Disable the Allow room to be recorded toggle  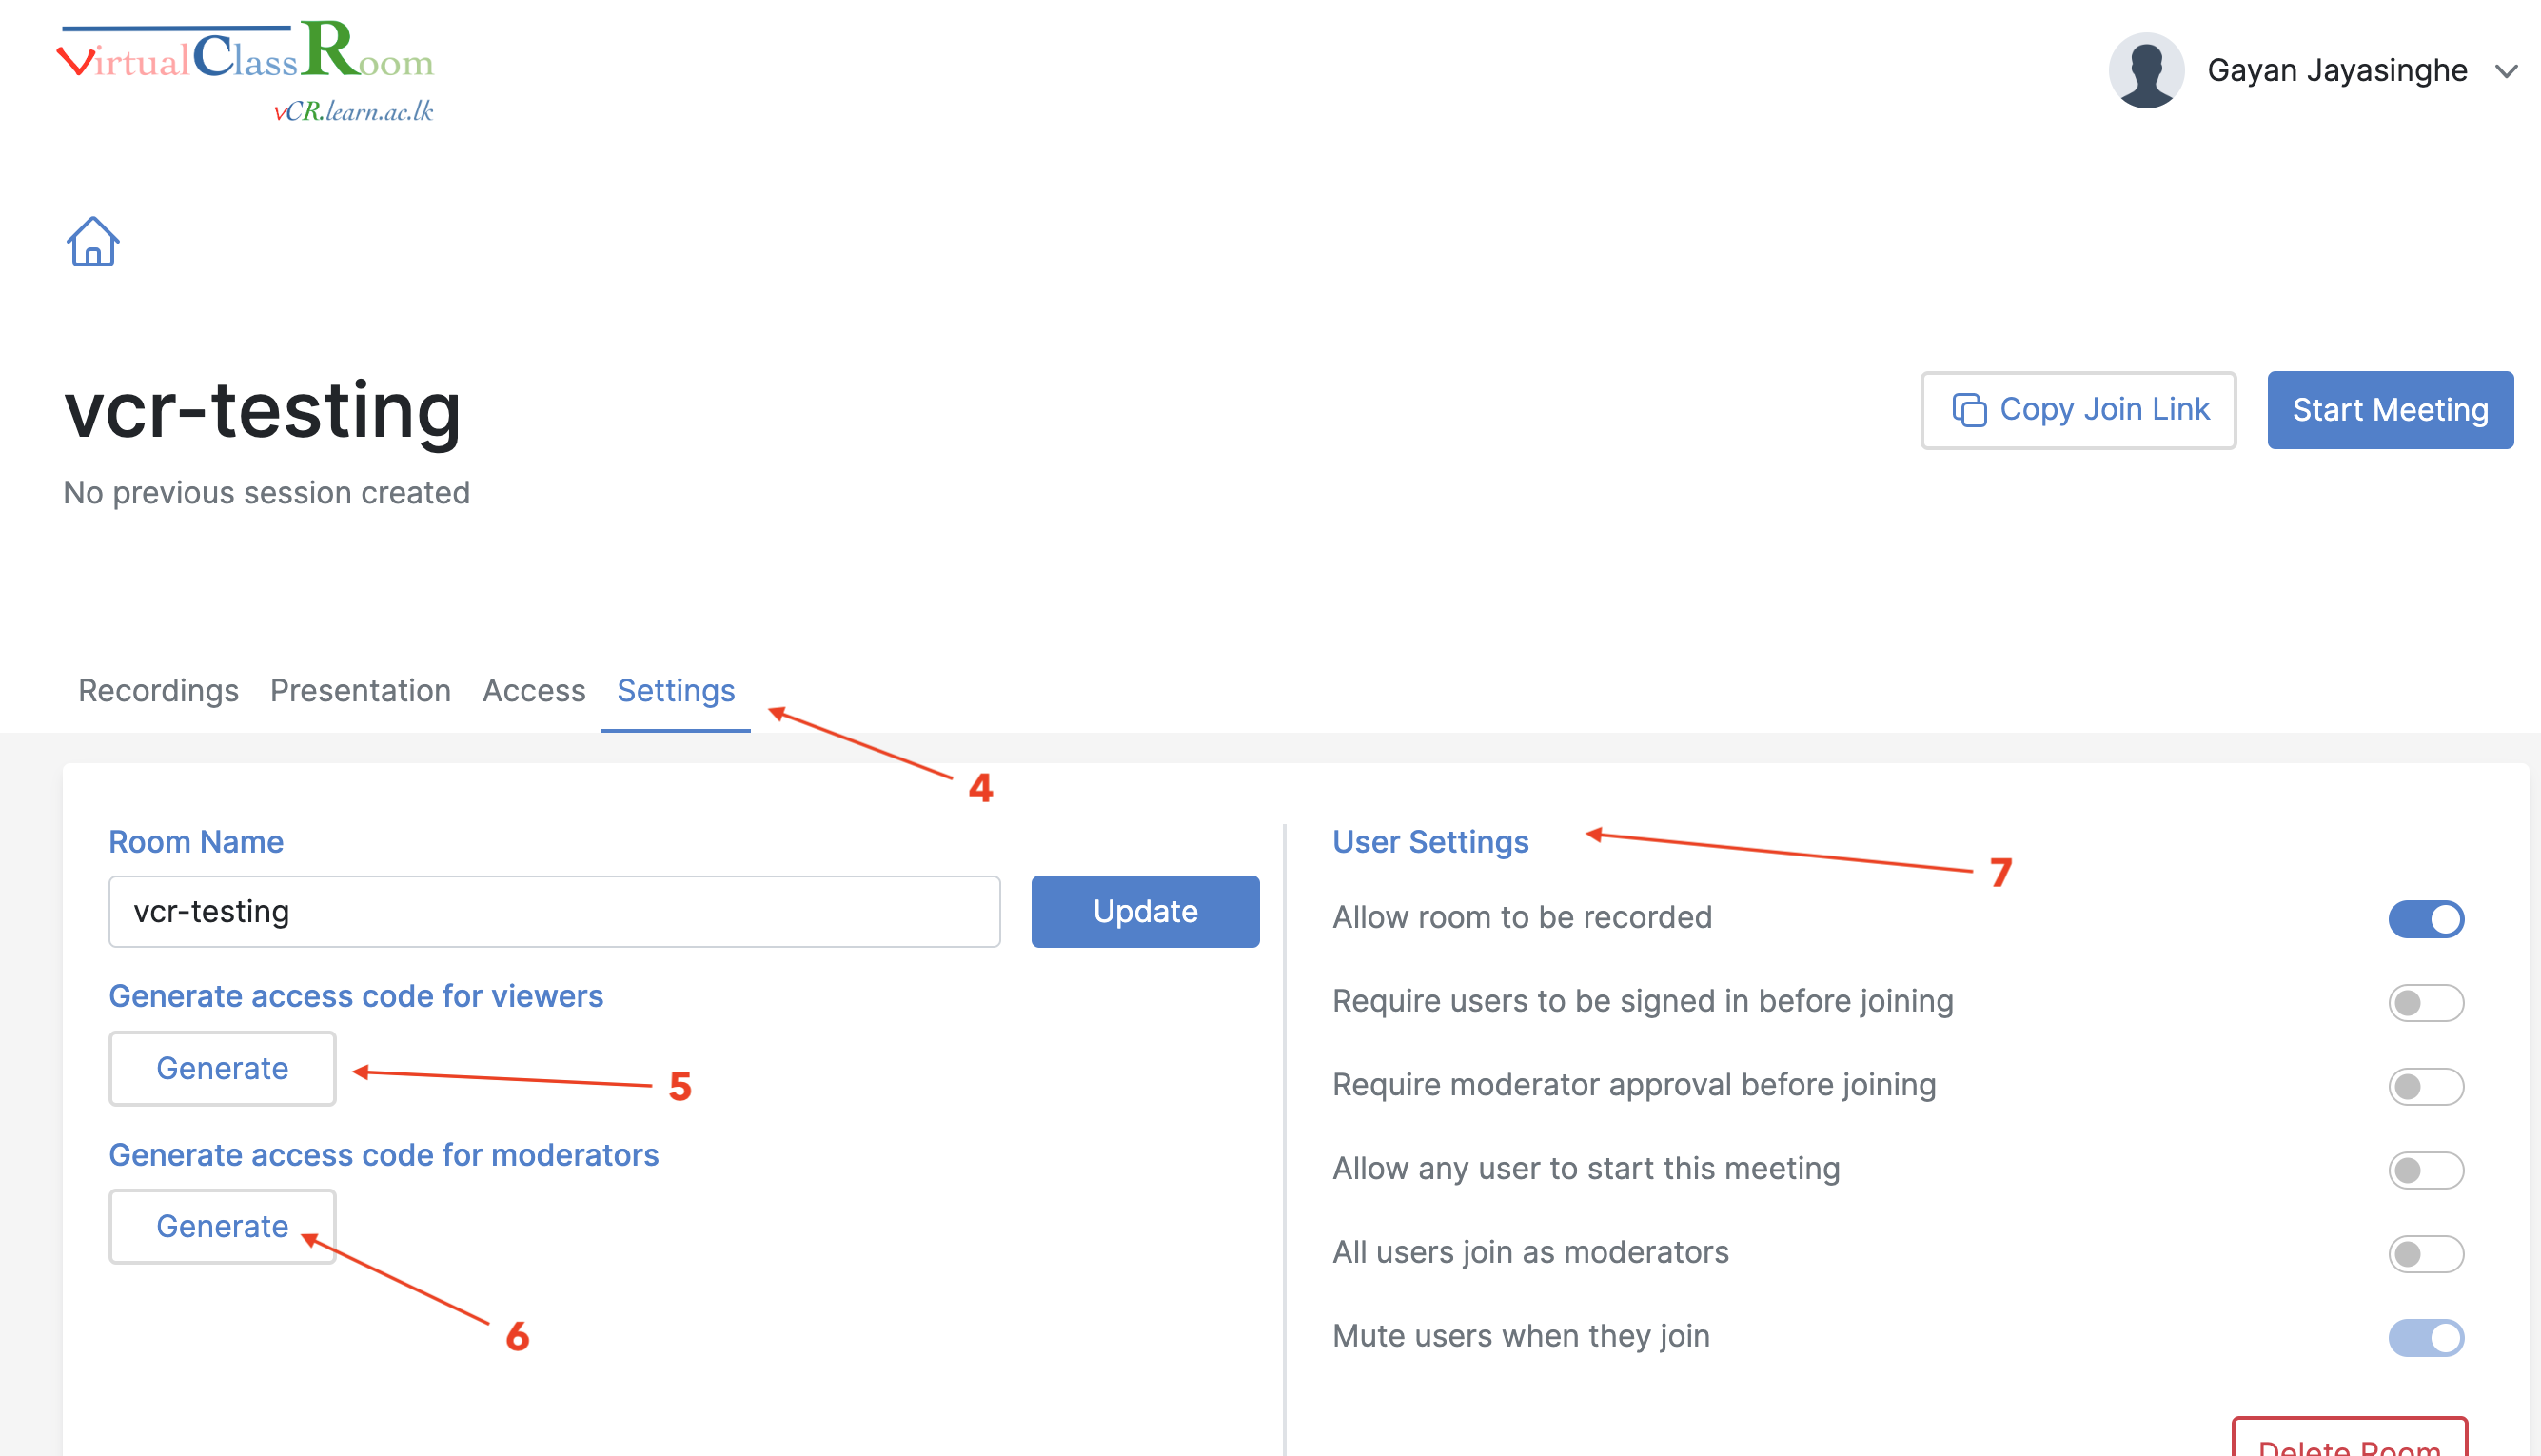[x=2425, y=919]
